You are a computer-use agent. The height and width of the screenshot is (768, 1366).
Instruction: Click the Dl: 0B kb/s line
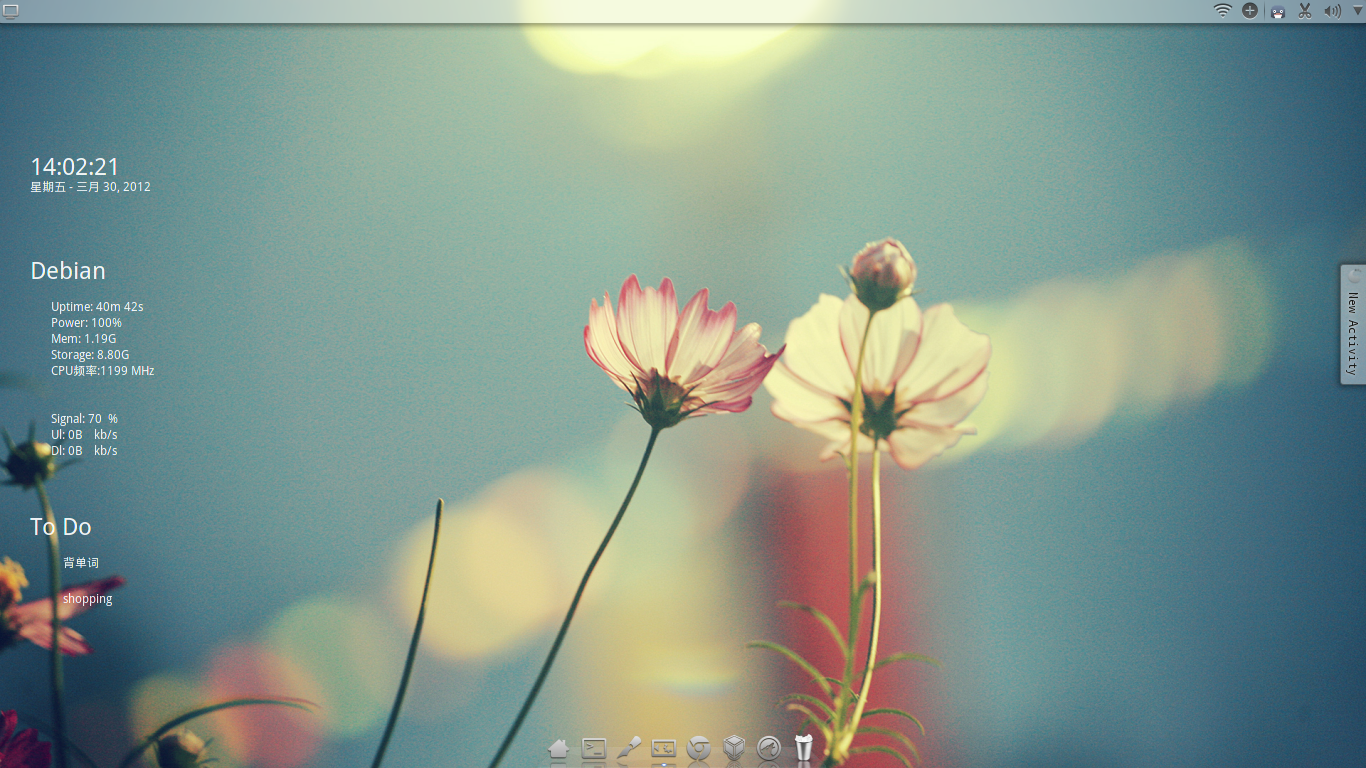85,451
